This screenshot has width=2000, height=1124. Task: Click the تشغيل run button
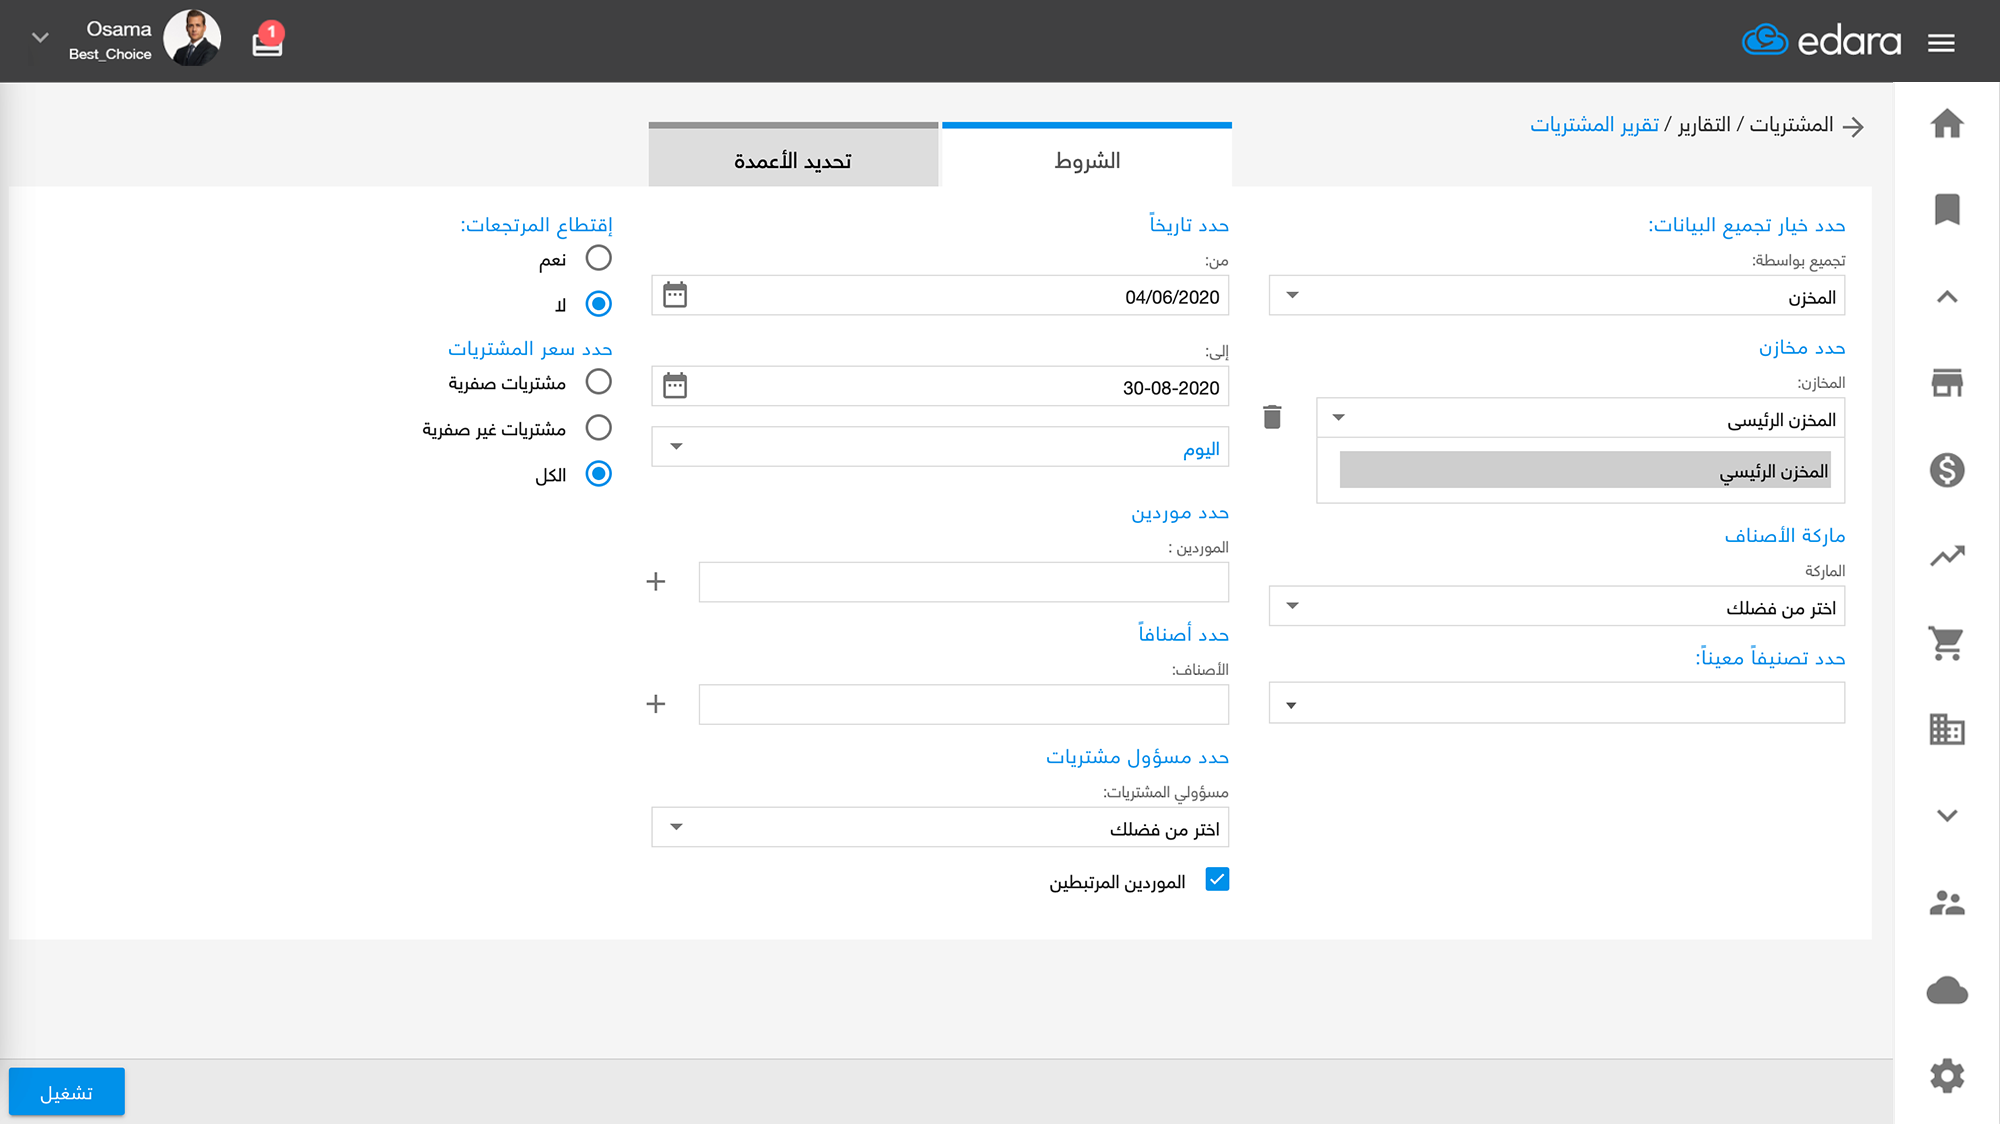click(67, 1092)
